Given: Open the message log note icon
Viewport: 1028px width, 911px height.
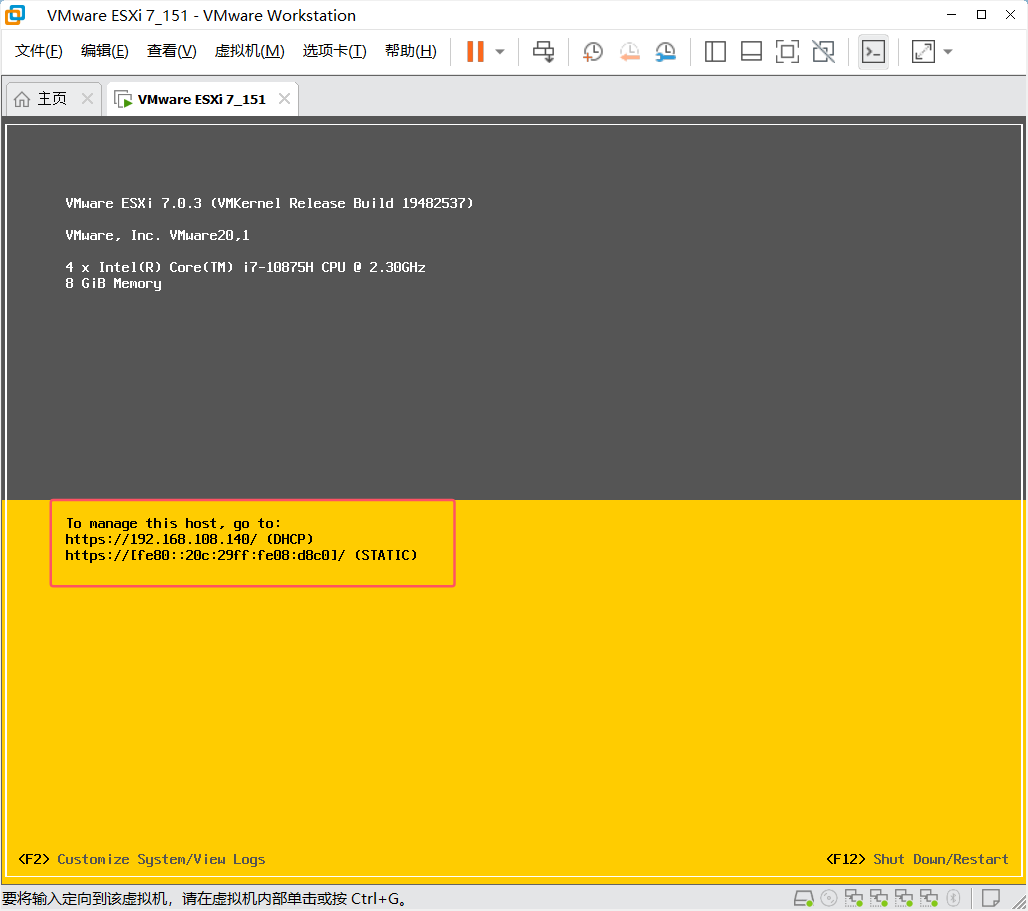Looking at the screenshot, I should click(x=991, y=897).
